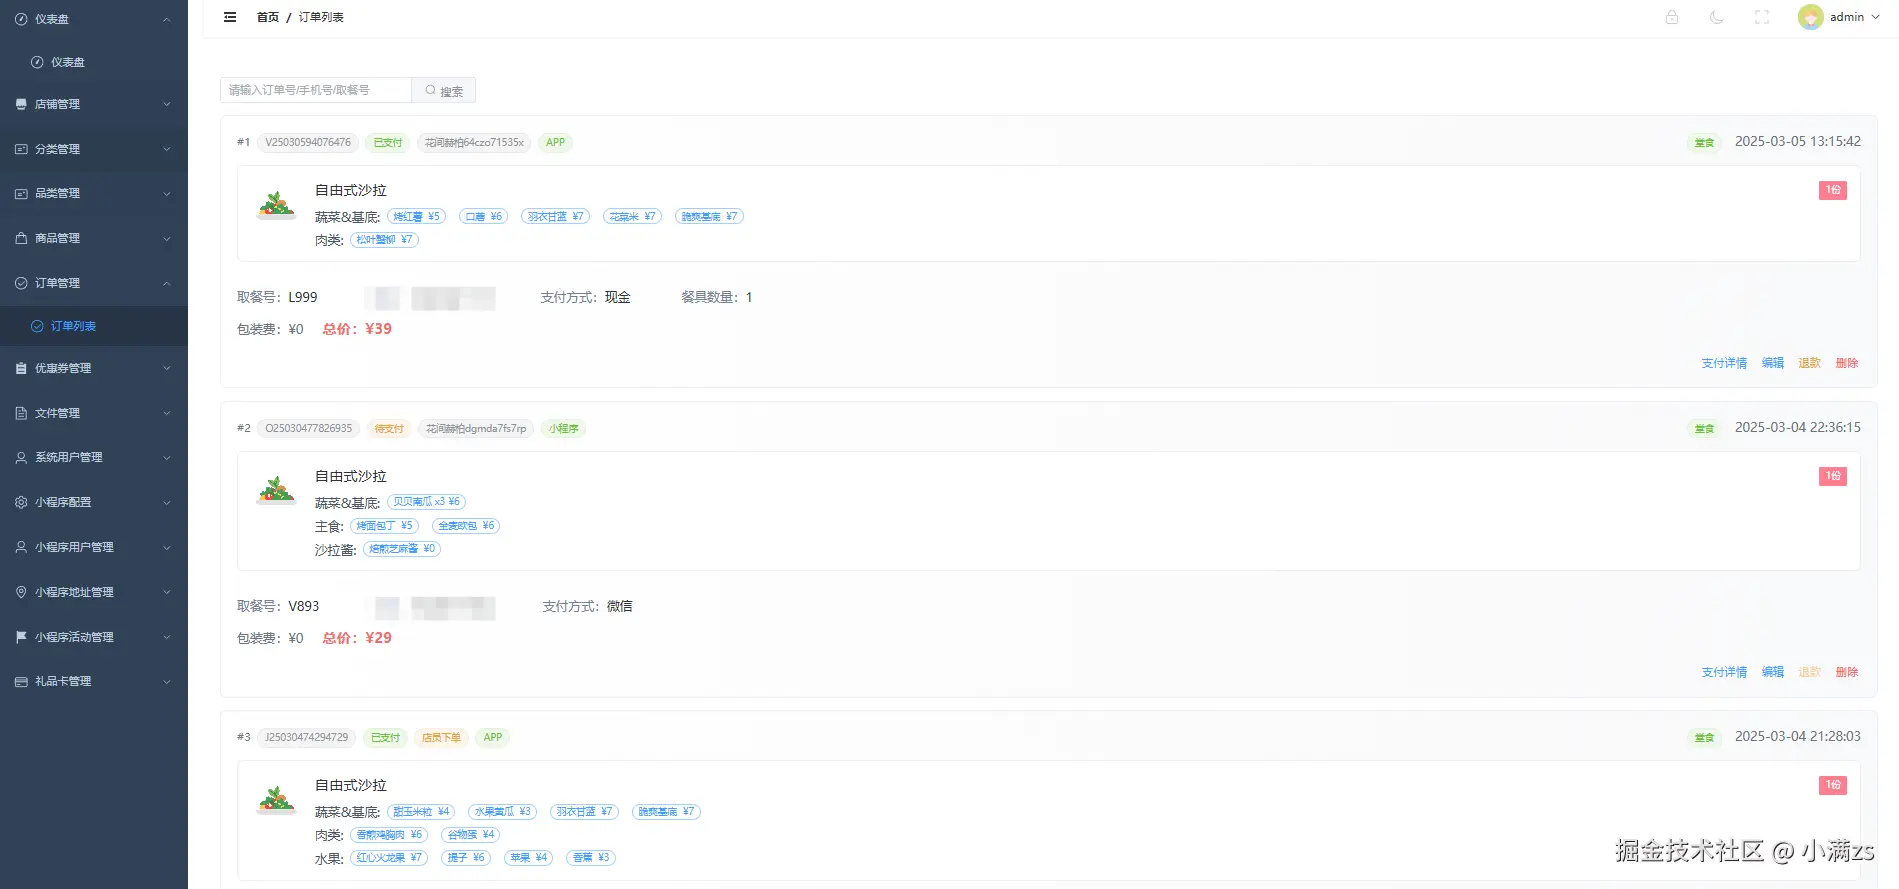The image size is (1899, 889).
Task: Toggle dark mode with the moon icon
Action: [1717, 17]
